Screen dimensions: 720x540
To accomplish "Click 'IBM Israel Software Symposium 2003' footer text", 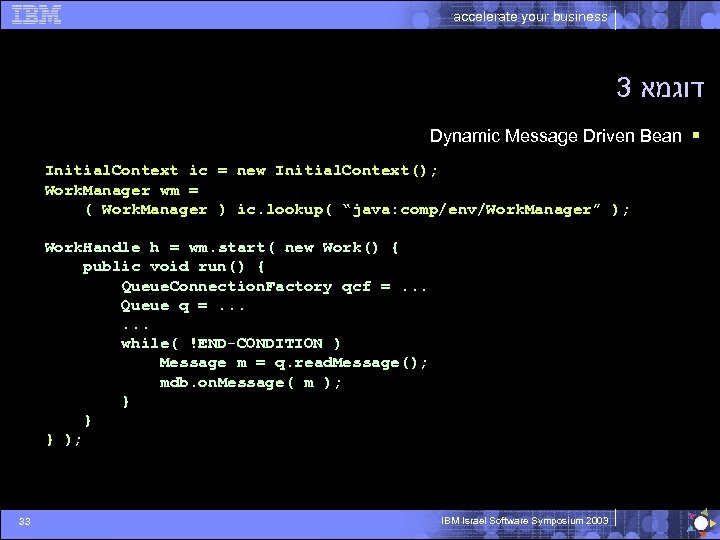I will [524, 521].
